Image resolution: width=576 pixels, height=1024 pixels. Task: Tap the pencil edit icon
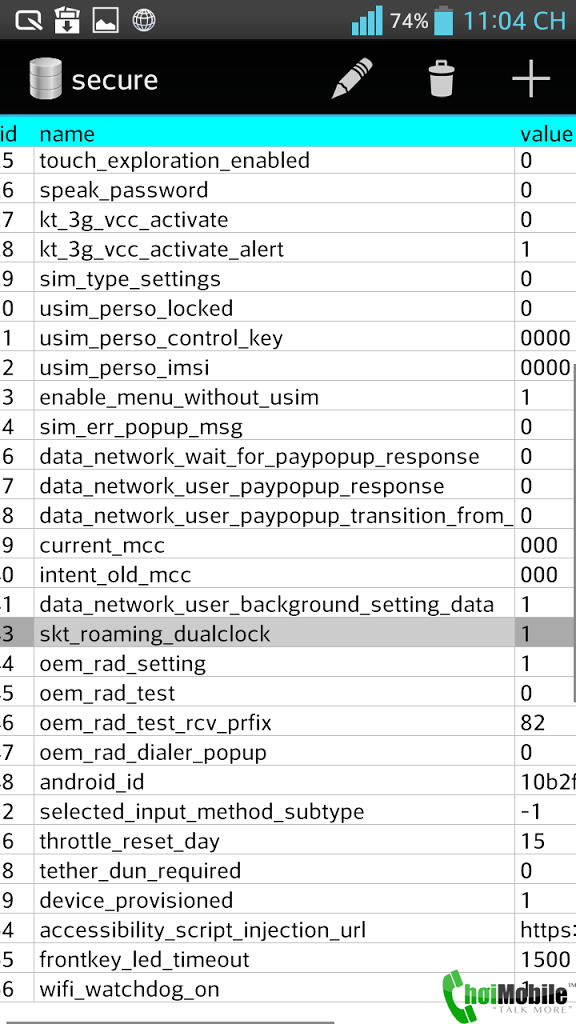pos(352,78)
